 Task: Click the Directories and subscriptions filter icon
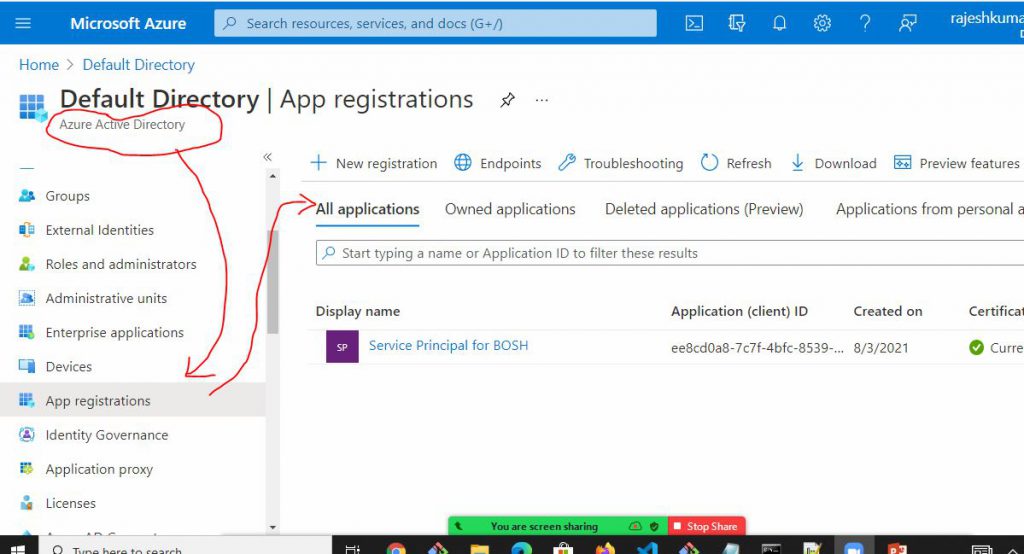tap(737, 23)
